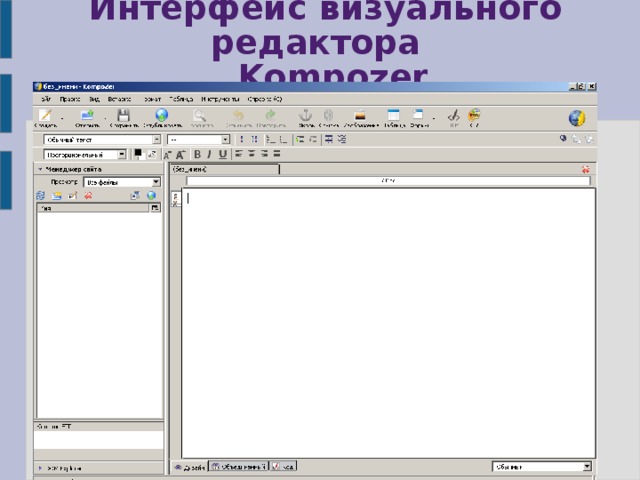Click the site manager globe icon
Image resolution: width=640 pixels, height=480 pixels.
click(x=151, y=196)
